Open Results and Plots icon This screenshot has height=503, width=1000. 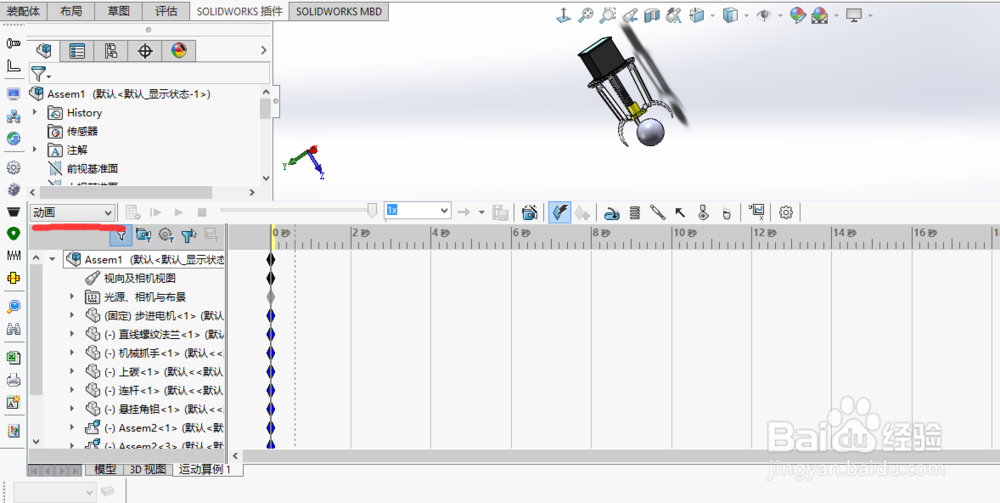click(x=757, y=212)
